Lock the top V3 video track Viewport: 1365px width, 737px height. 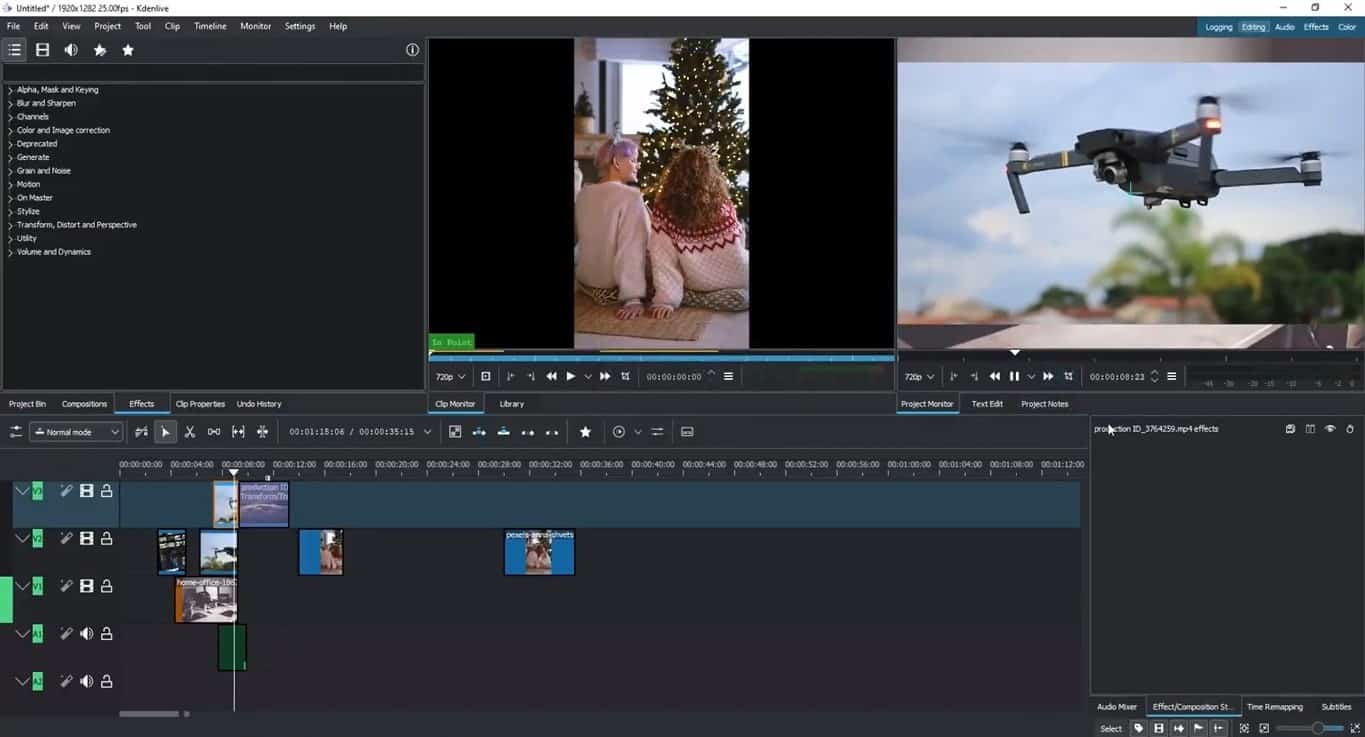pyautogui.click(x=106, y=491)
